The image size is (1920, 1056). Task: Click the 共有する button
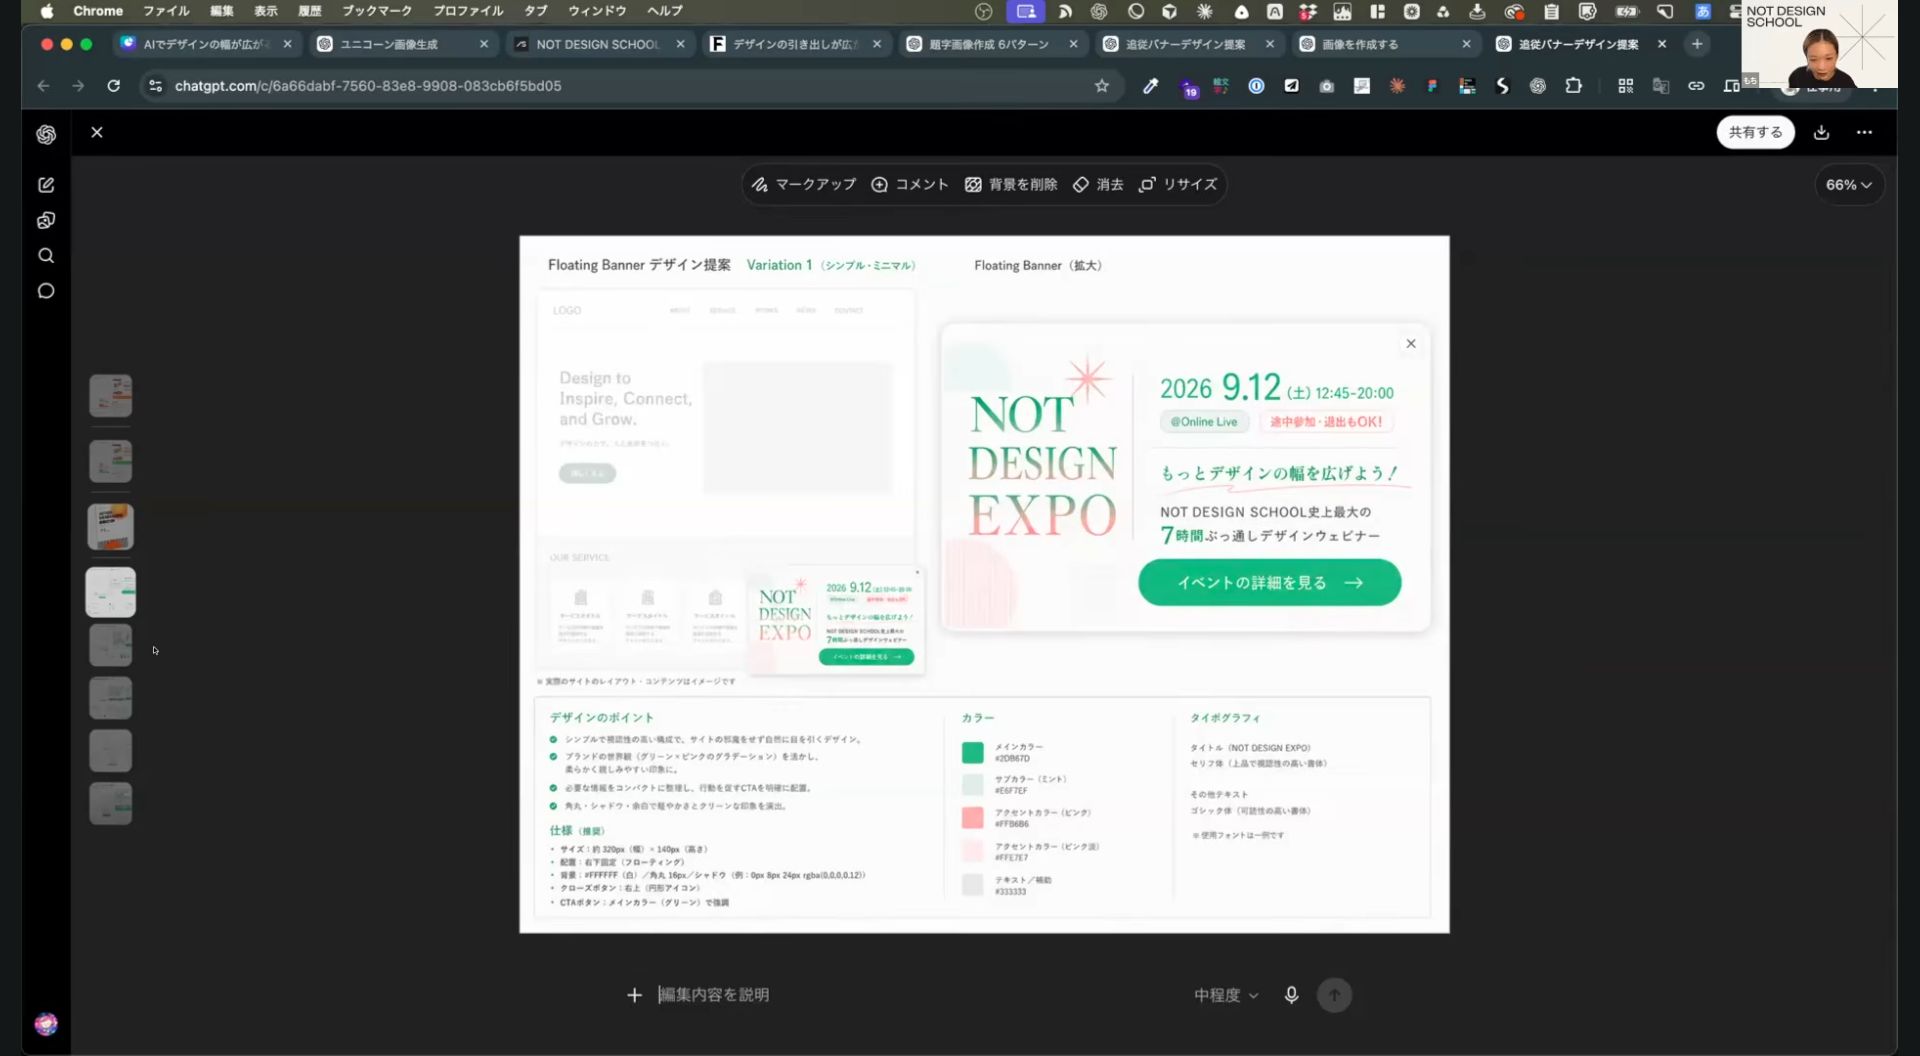(1755, 132)
